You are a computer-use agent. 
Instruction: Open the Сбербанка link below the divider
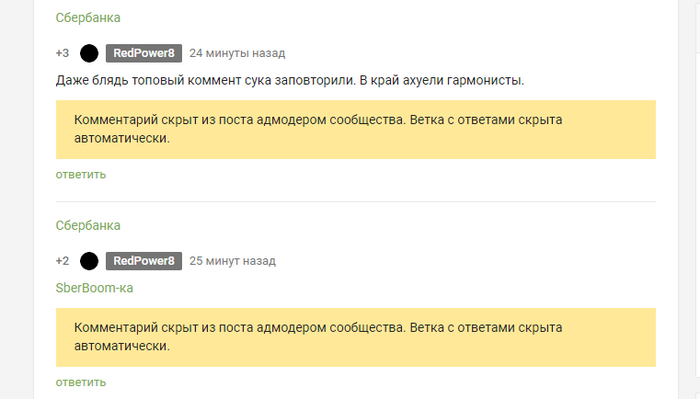[x=88, y=225]
